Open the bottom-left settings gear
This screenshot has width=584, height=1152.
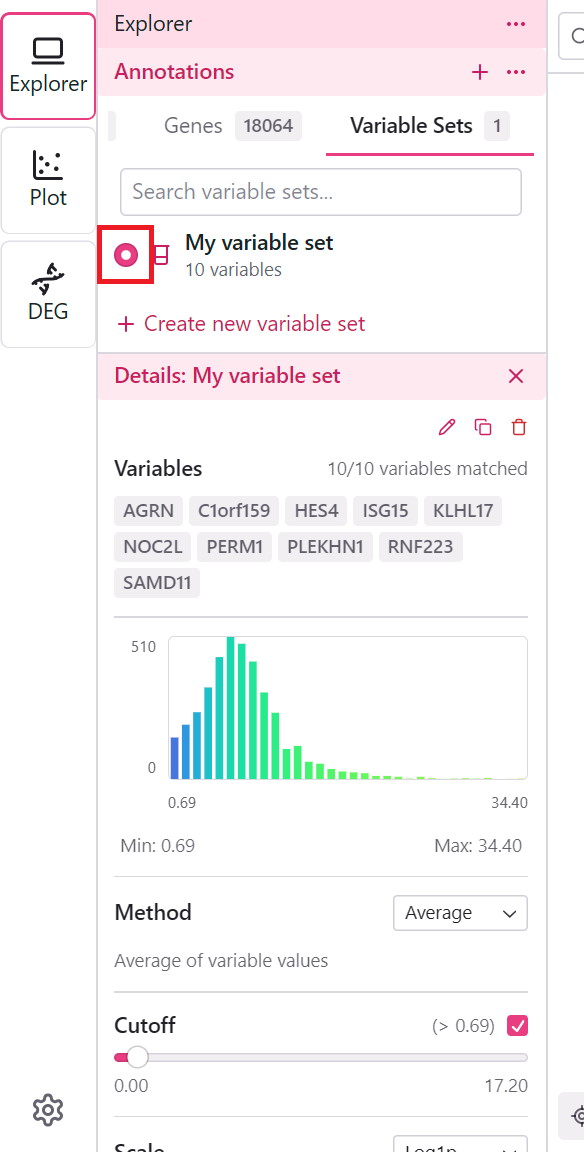tap(47, 1110)
